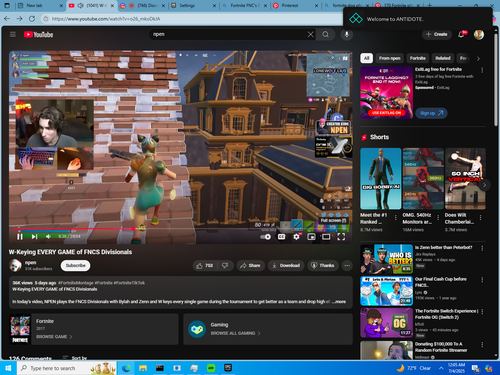Select the All filter chip

pyautogui.click(x=366, y=58)
